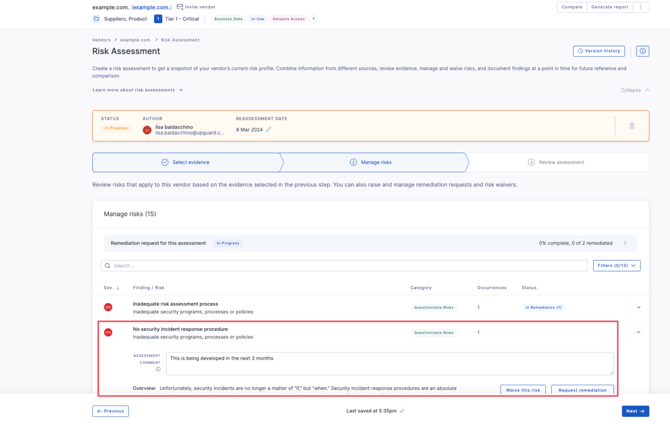Open the three-dot more options menu
The image size is (670, 424).
tap(641, 7)
